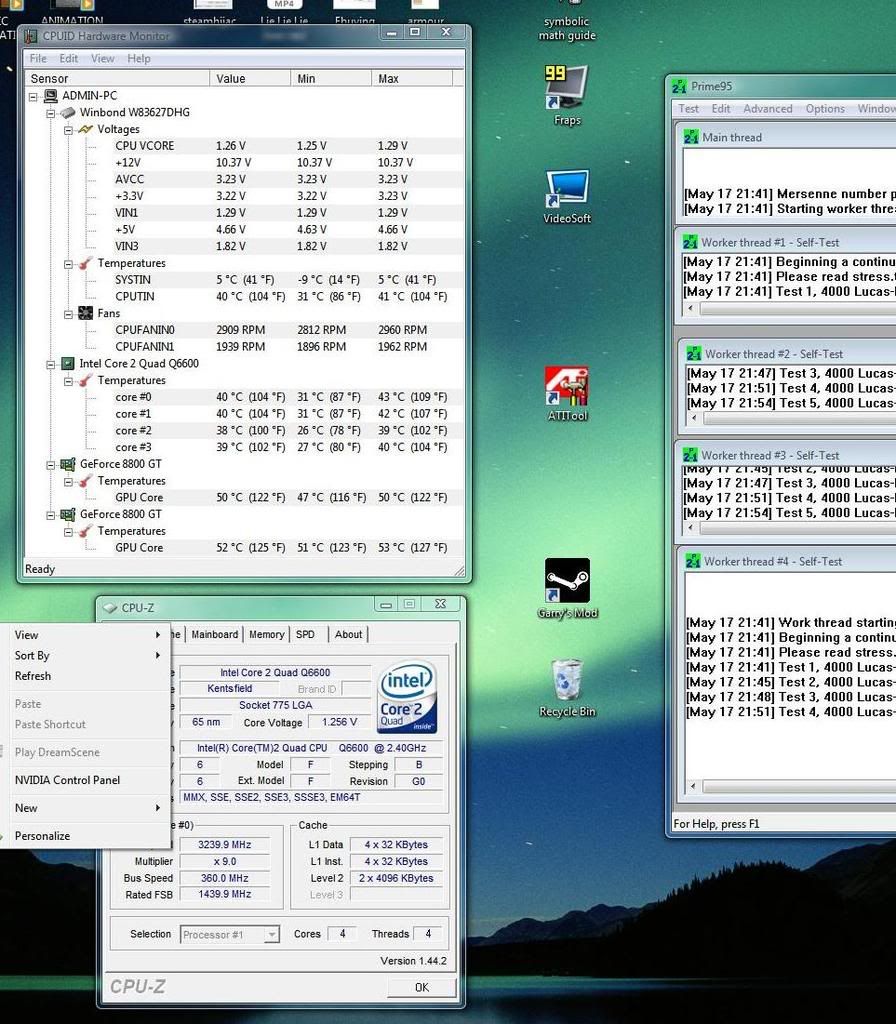Click the Prime95 title bar icon
Viewport: 896px width, 1024px height.
point(679,86)
